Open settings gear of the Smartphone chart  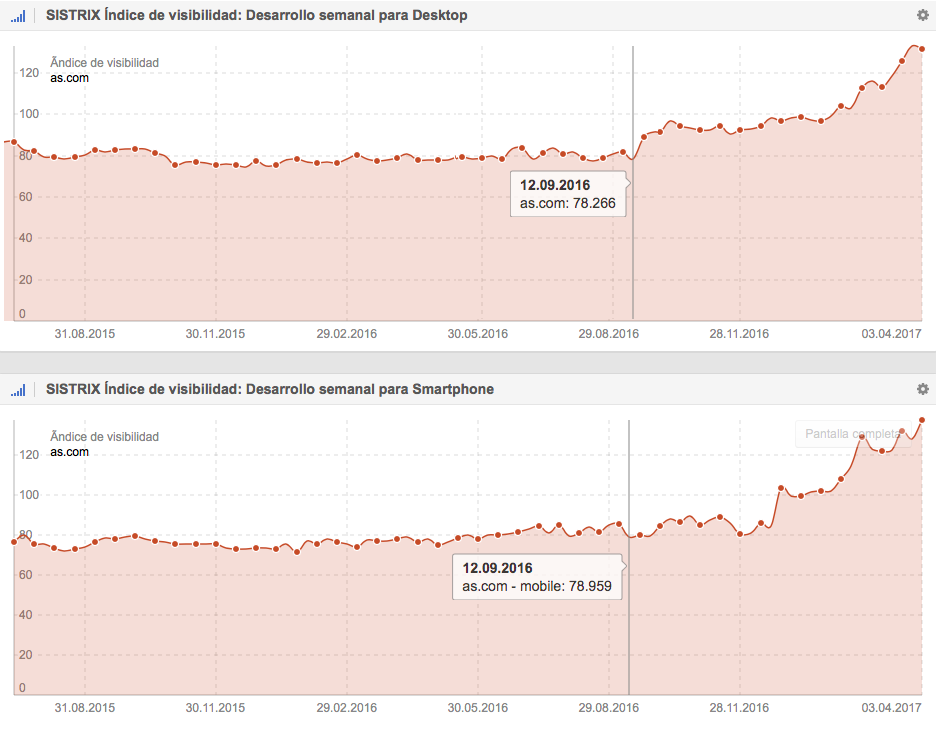point(922,389)
